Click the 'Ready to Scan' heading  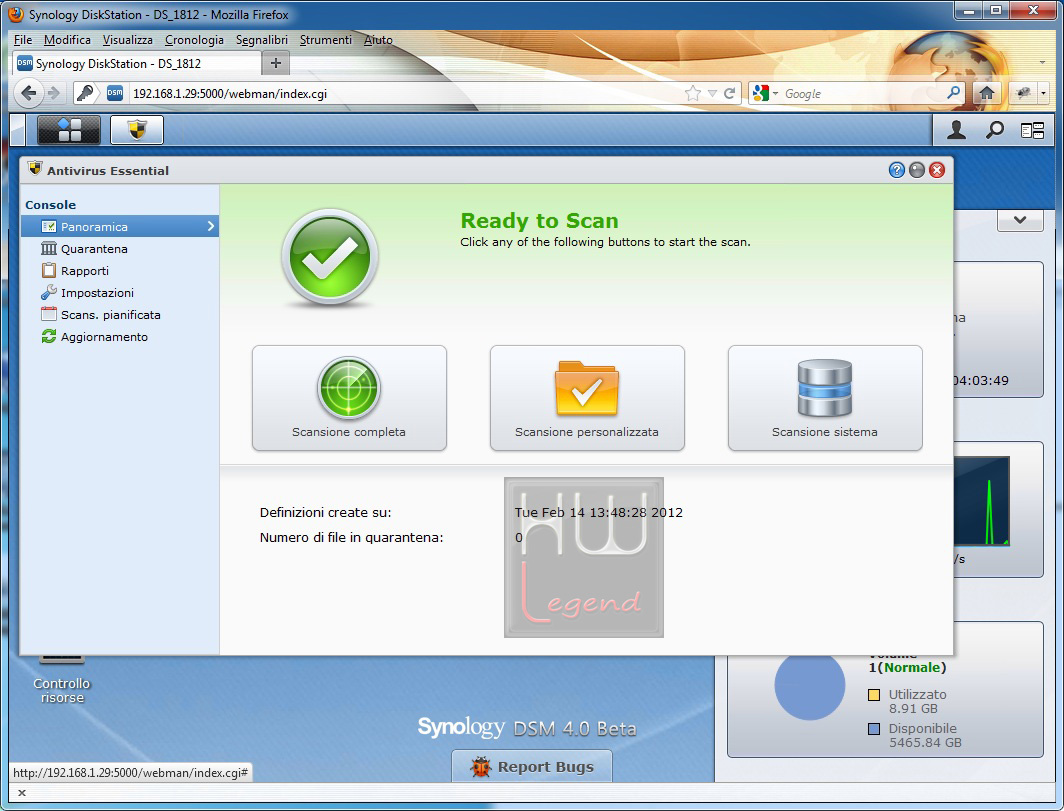[539, 221]
